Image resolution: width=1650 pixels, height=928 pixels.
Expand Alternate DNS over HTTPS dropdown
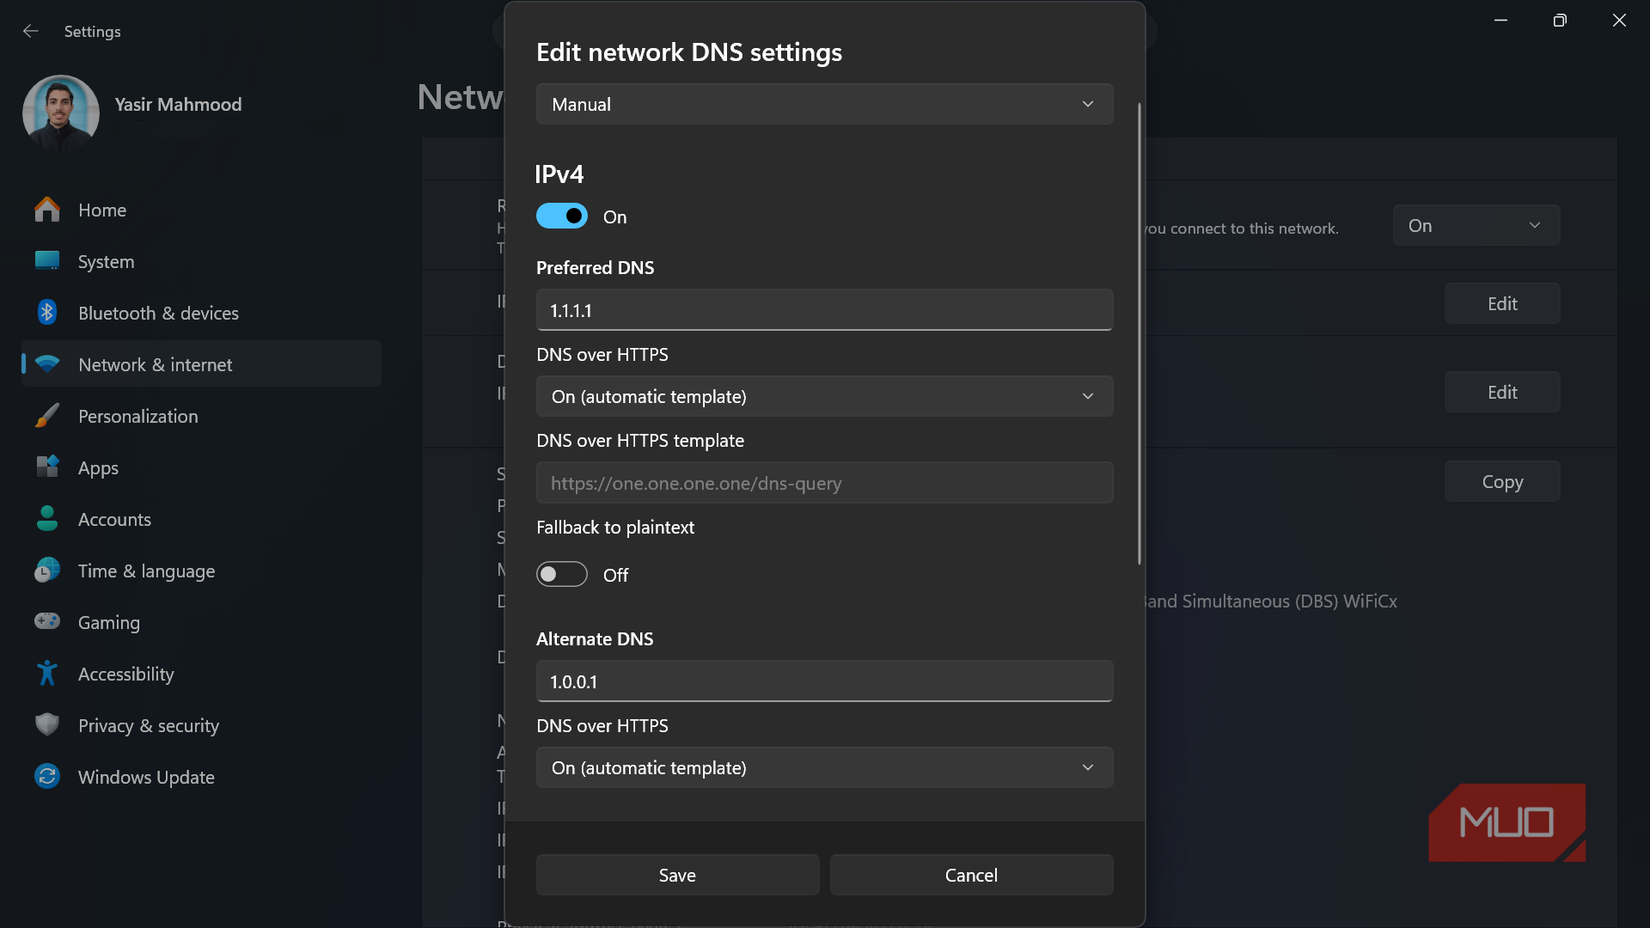click(x=824, y=767)
